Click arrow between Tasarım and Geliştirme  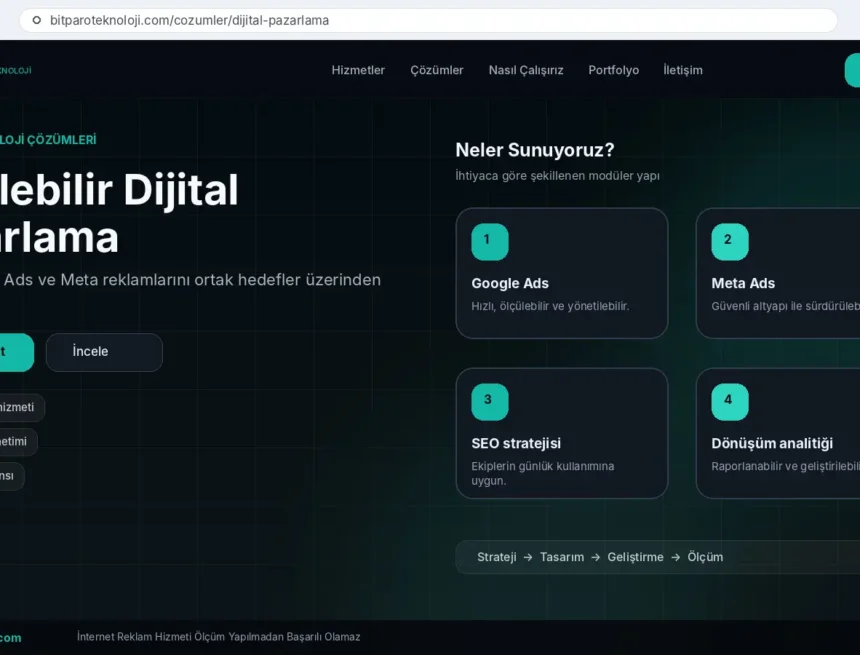[x=596, y=558]
